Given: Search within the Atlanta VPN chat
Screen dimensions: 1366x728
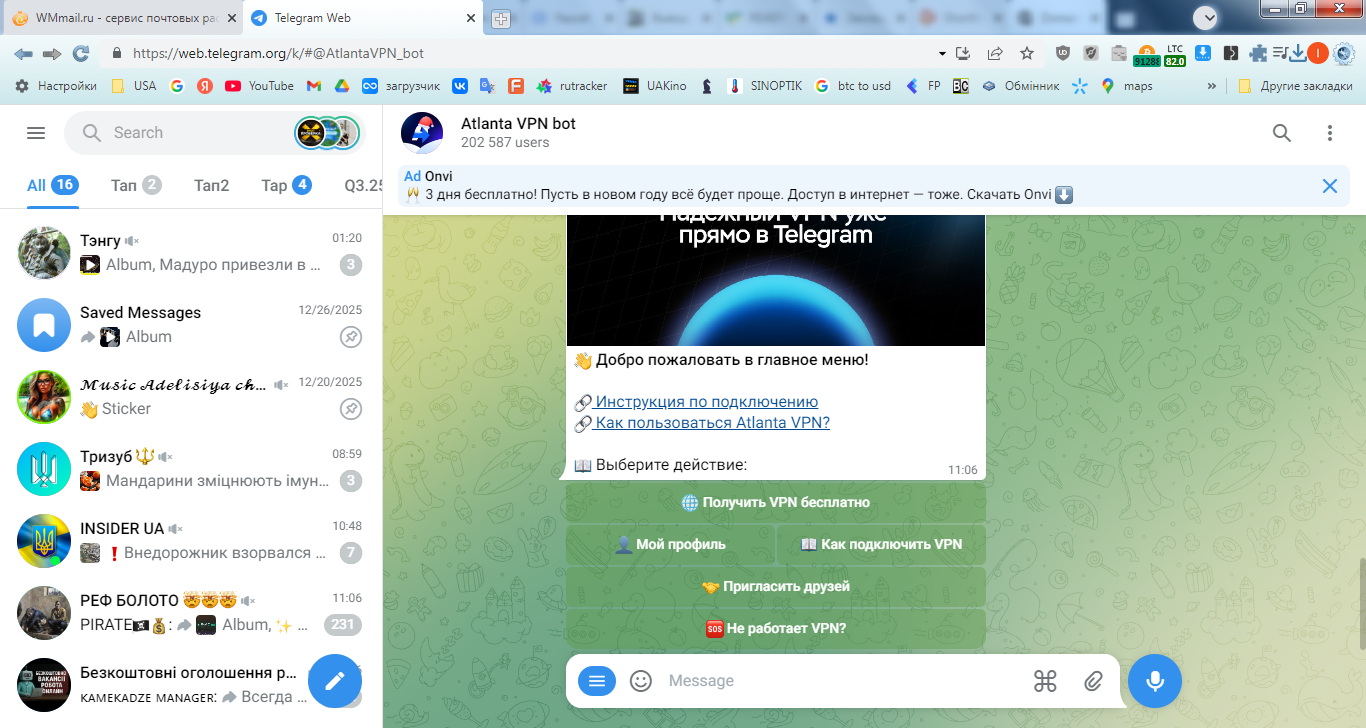Looking at the screenshot, I should click(x=1282, y=133).
